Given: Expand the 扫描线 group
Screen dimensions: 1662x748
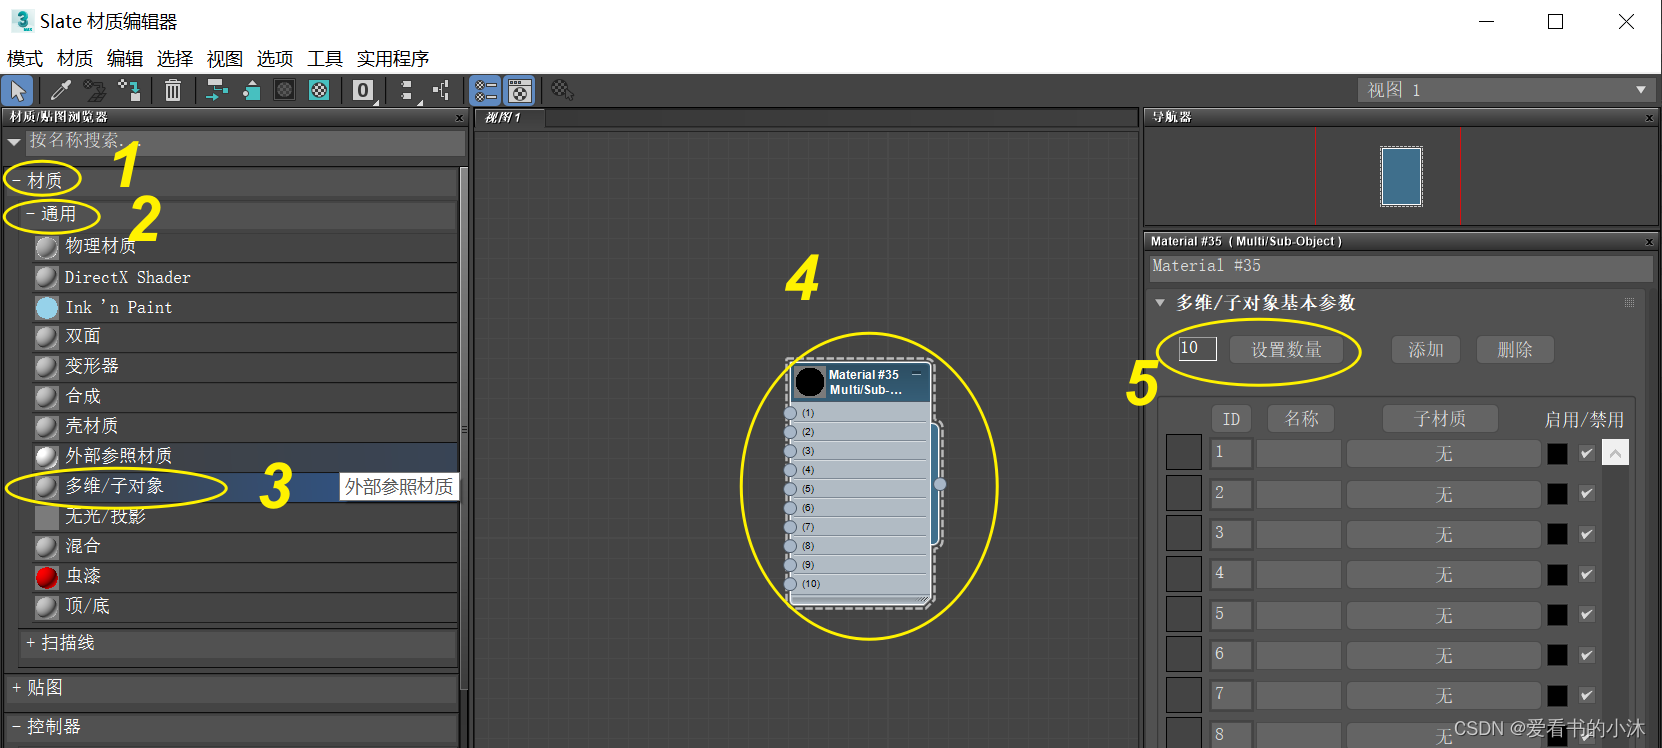Looking at the screenshot, I should (x=30, y=643).
